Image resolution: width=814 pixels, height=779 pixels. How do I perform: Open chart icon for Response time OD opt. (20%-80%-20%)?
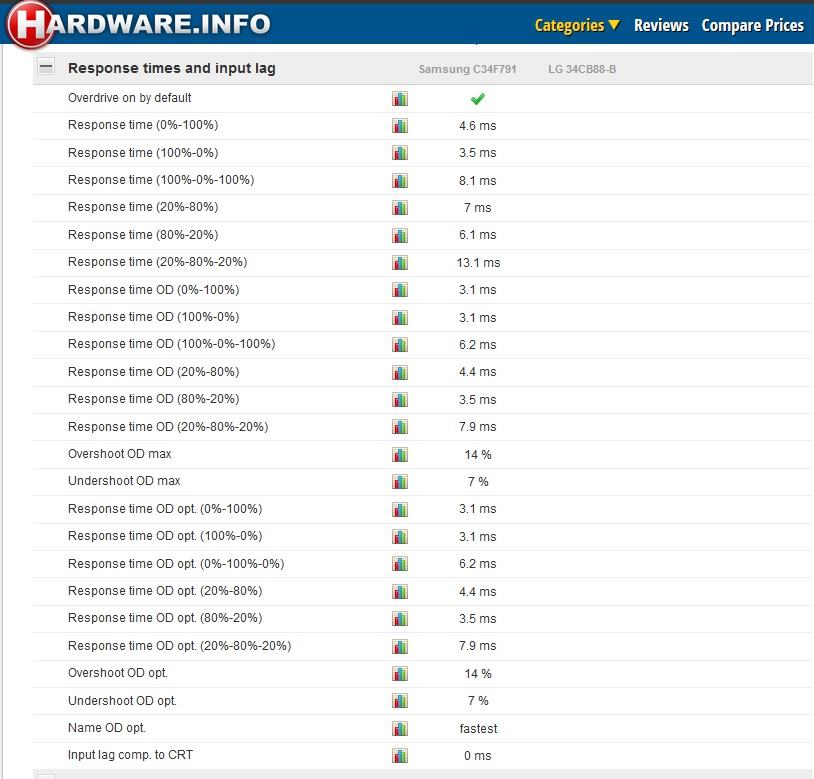[400, 646]
